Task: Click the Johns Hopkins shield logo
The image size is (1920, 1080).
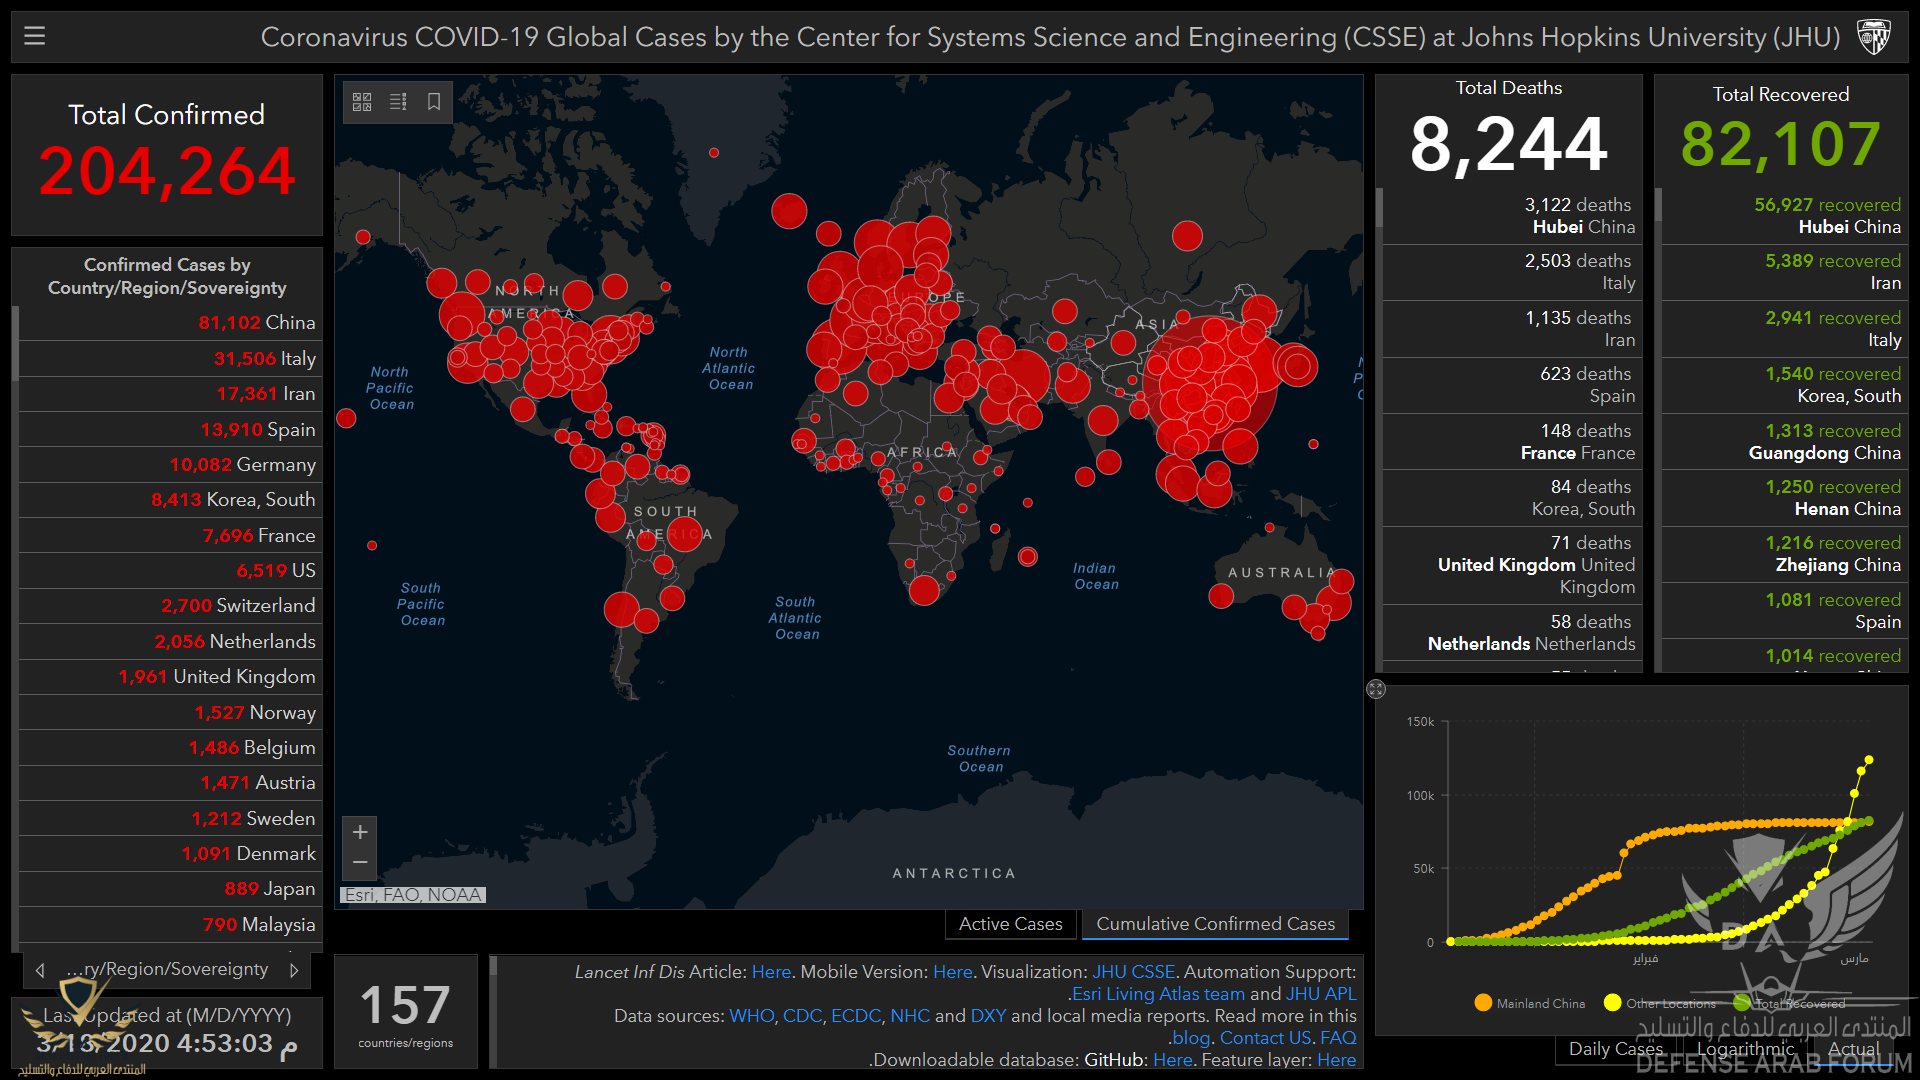Action: pyautogui.click(x=1873, y=37)
